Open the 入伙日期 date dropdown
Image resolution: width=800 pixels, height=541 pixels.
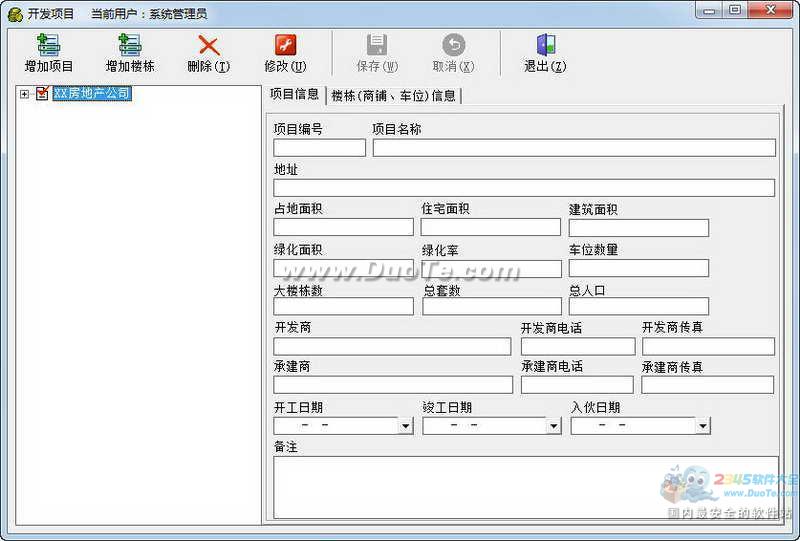tap(702, 426)
